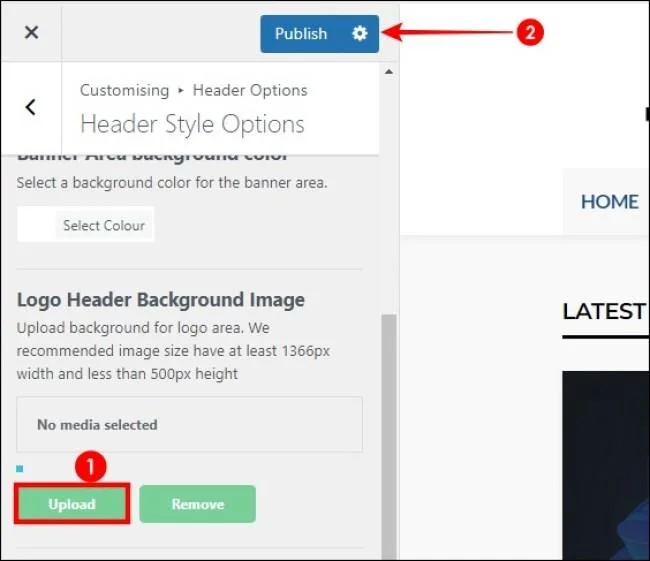Open HOME menu item in site preview
The height and width of the screenshot is (561, 650).
[x=609, y=202]
